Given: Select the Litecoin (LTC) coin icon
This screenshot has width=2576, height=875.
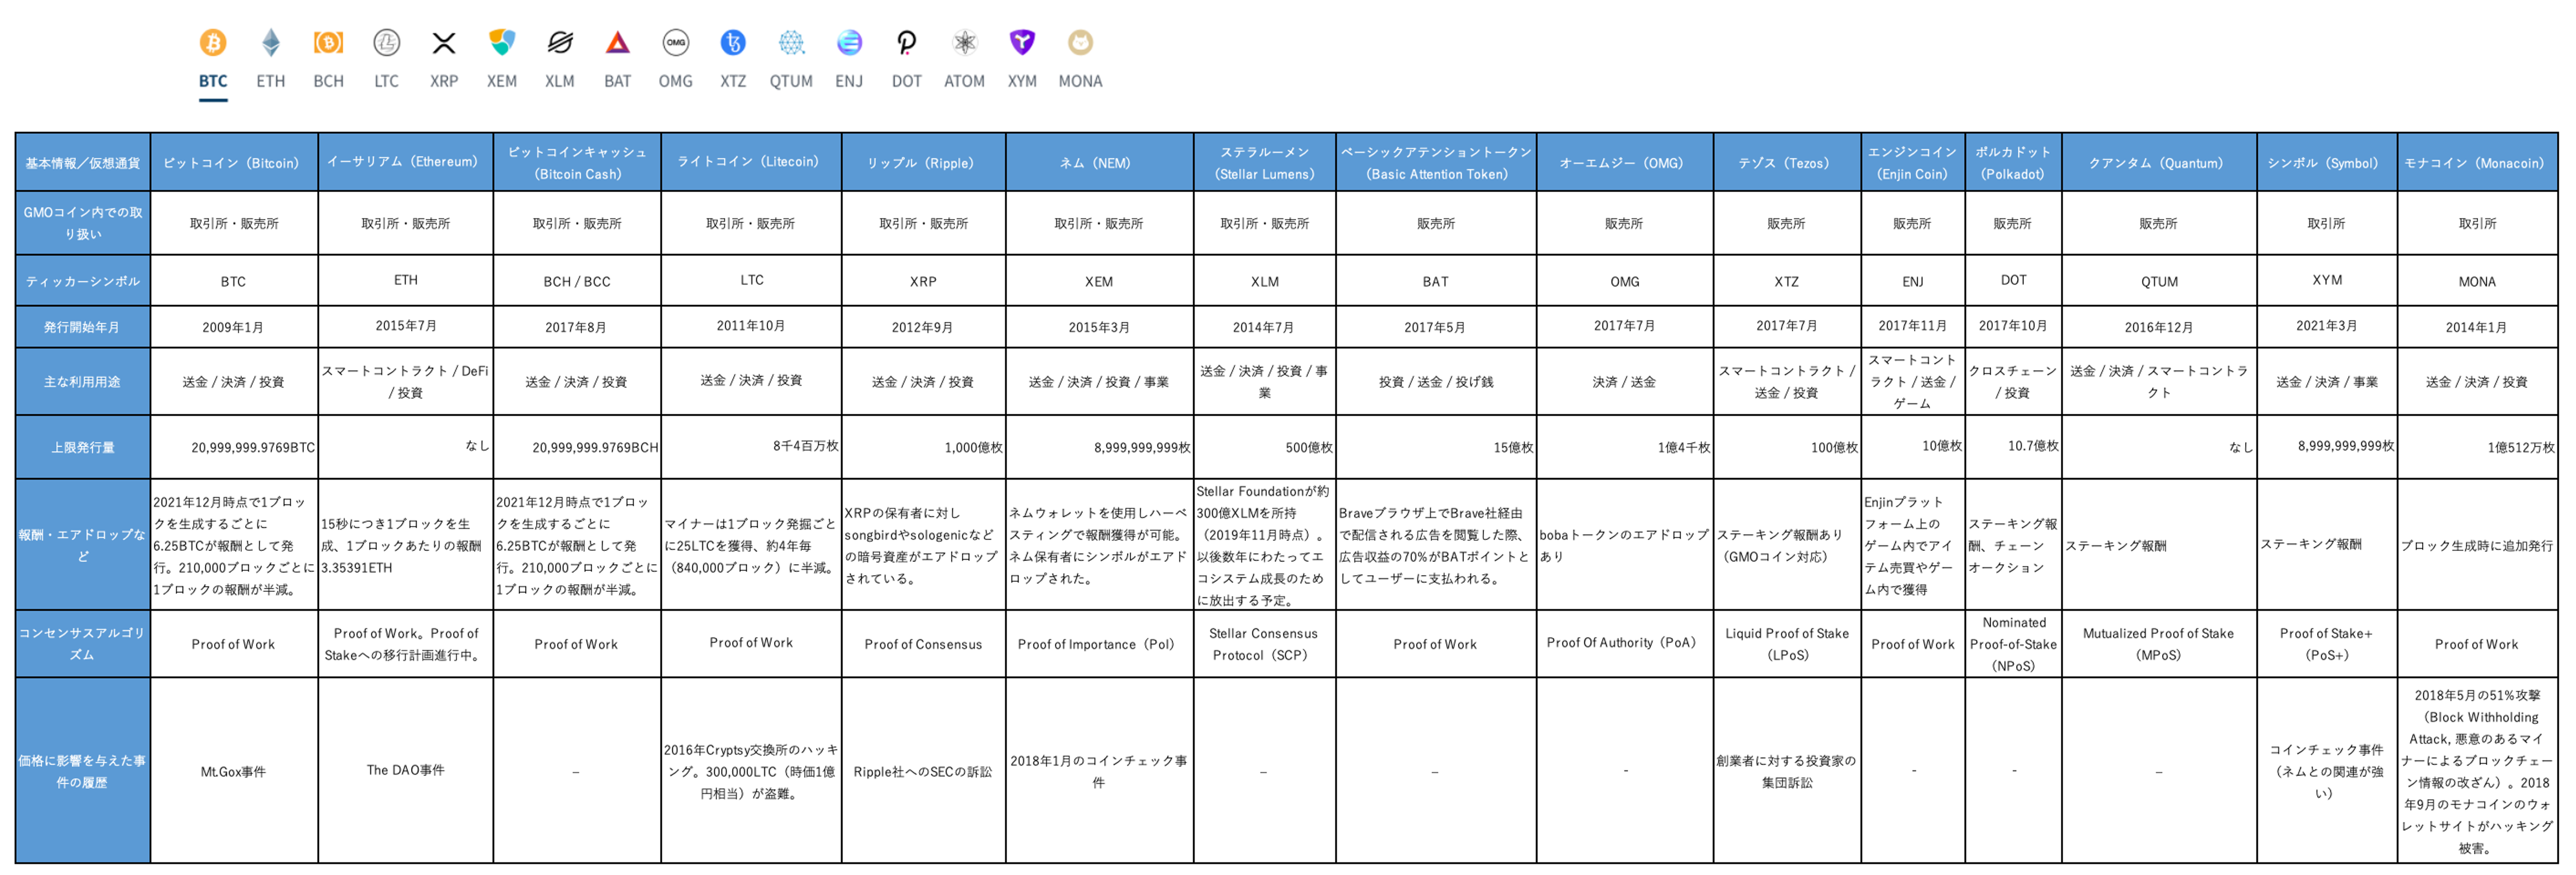Looking at the screenshot, I should pos(386,43).
